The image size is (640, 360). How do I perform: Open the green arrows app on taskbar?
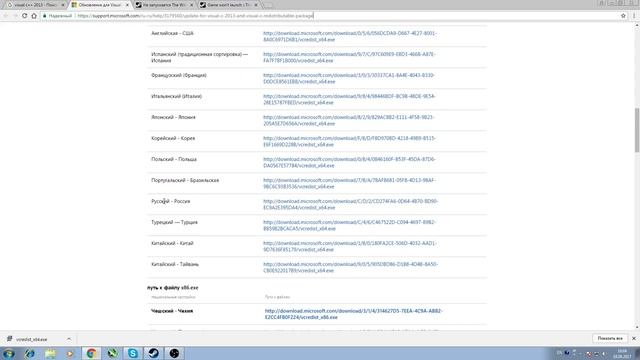[112, 353]
